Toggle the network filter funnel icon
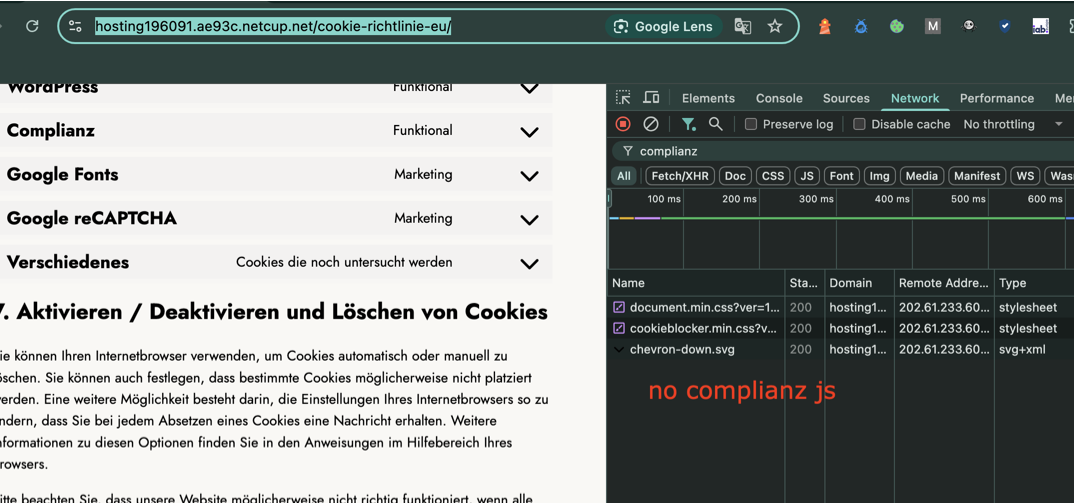The image size is (1074, 503). [x=688, y=124]
